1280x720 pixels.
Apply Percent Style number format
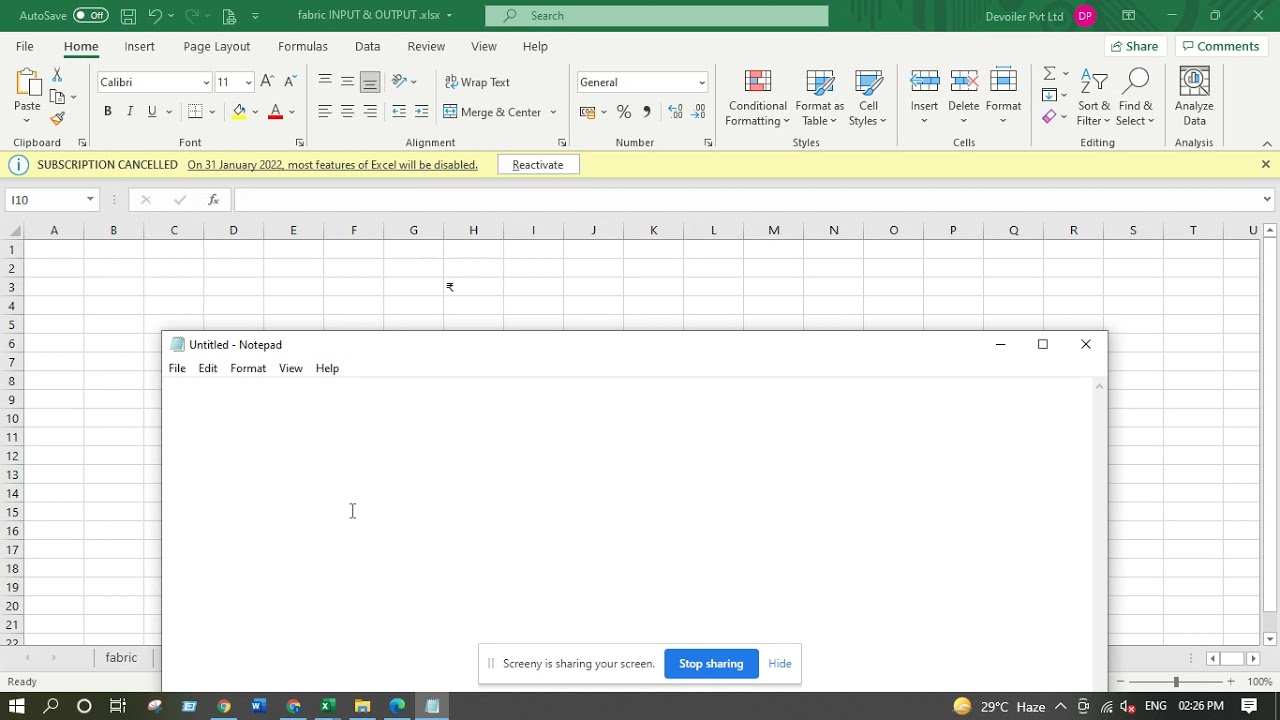(624, 112)
